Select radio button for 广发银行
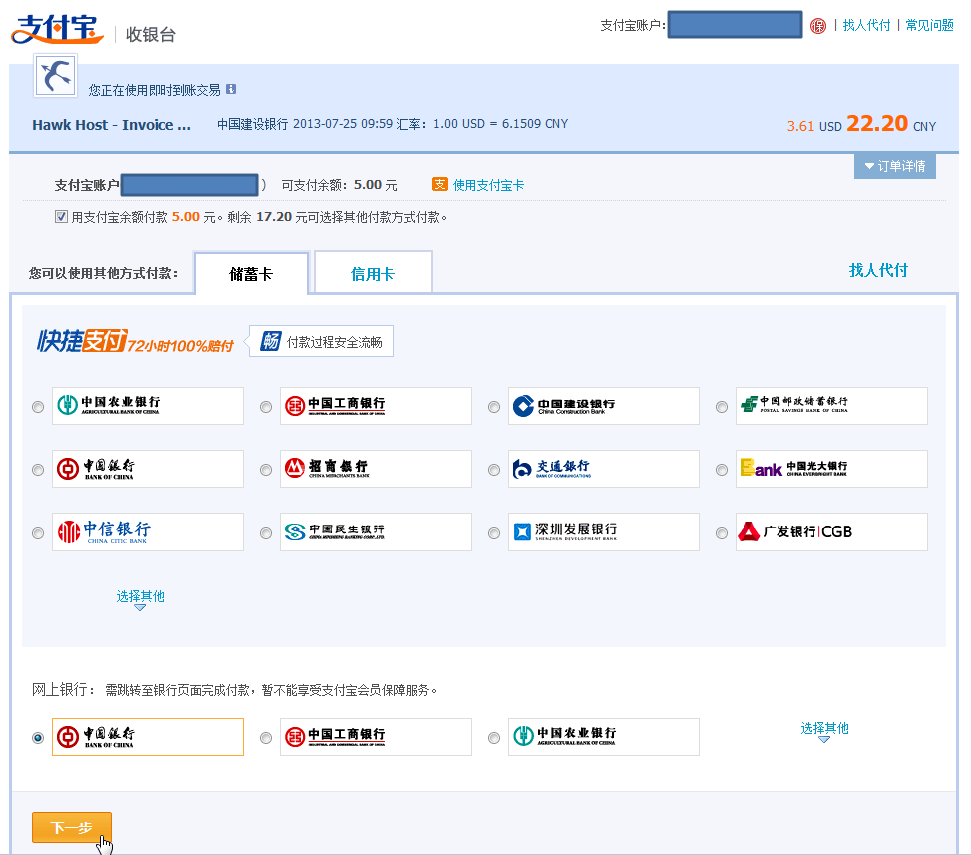This screenshot has width=971, height=855. coord(722,532)
